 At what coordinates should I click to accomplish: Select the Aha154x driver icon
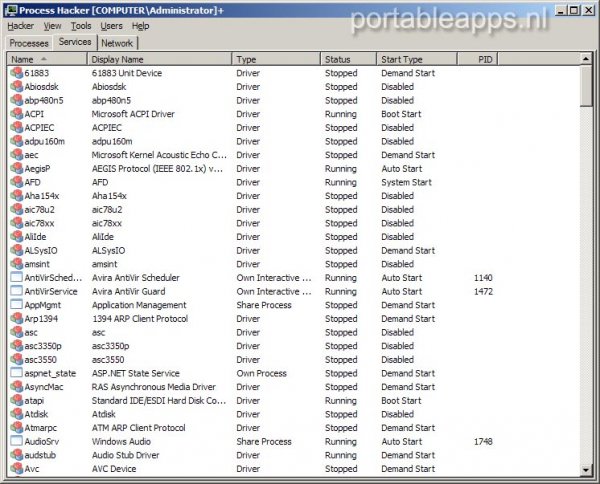pos(16,196)
